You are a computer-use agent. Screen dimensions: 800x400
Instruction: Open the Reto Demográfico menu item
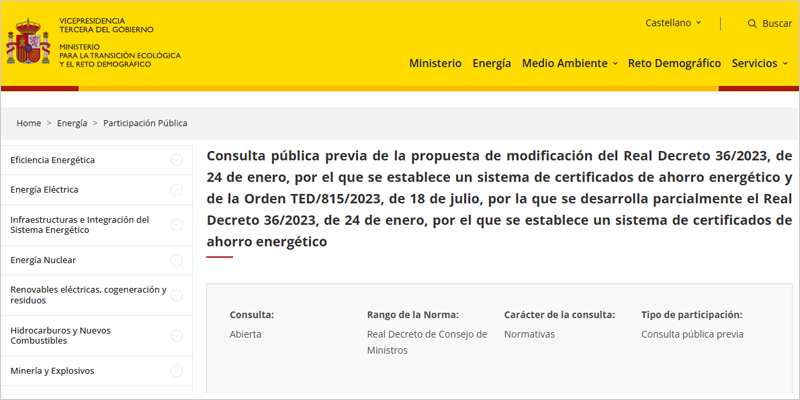pyautogui.click(x=674, y=63)
